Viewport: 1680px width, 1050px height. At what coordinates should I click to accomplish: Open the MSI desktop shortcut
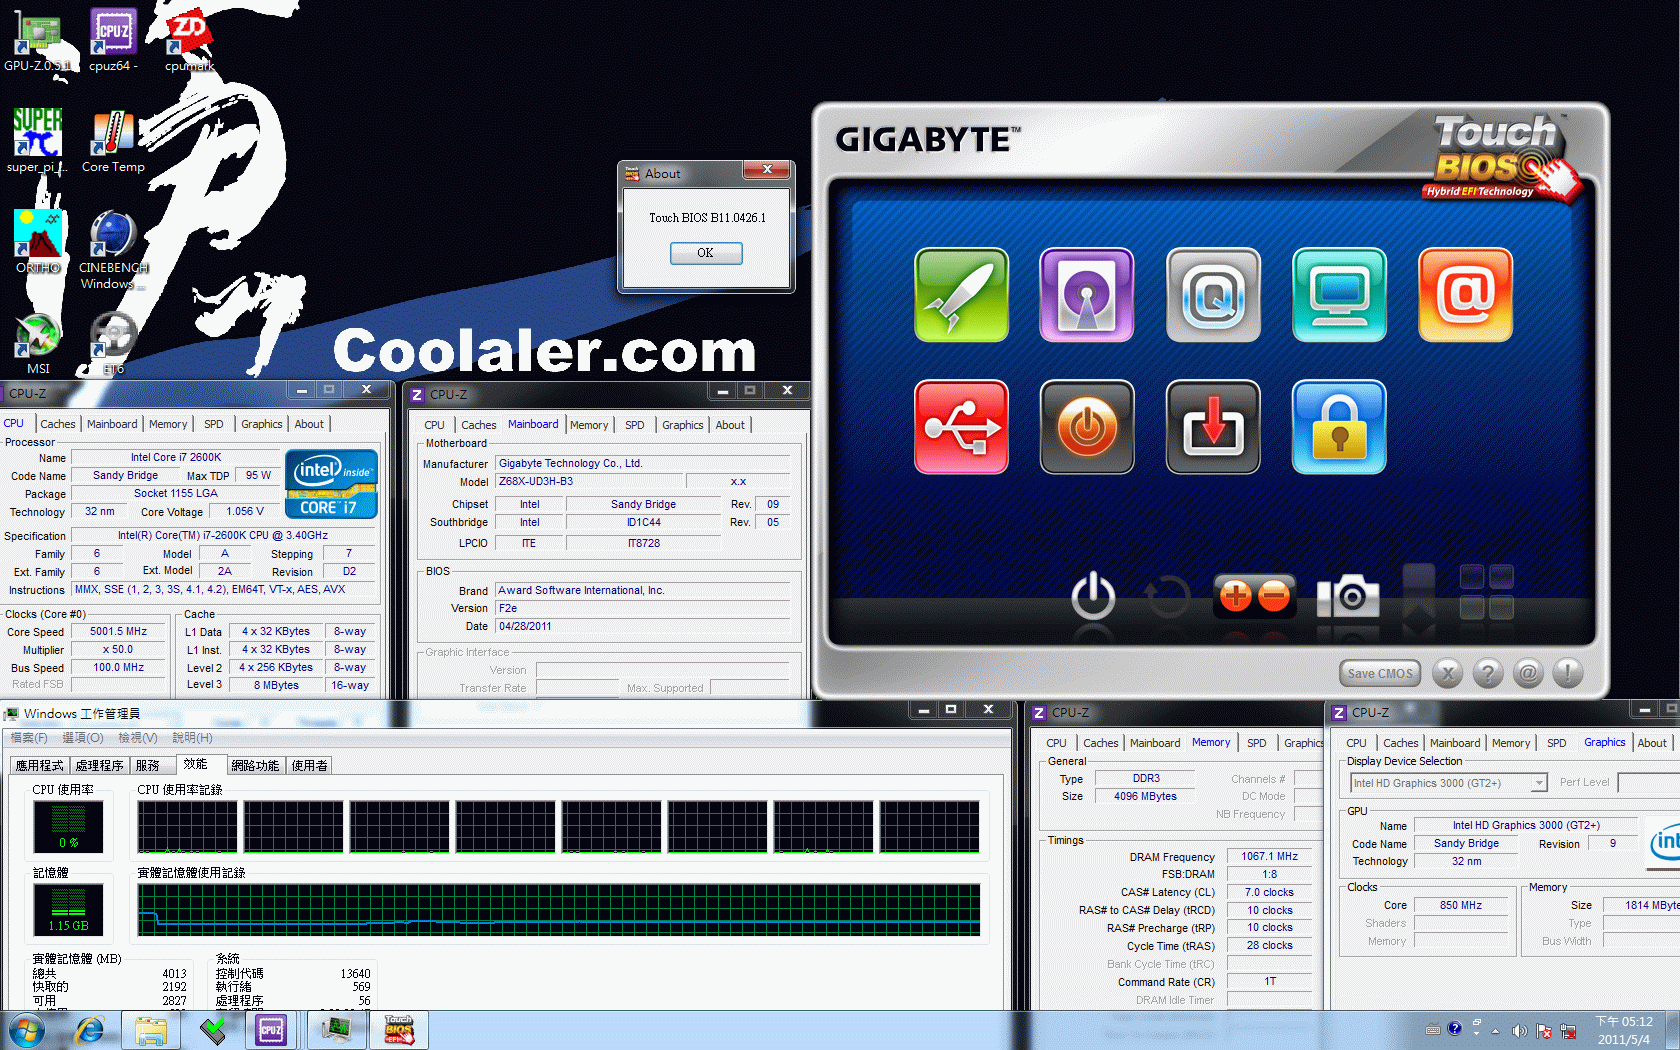(37, 343)
